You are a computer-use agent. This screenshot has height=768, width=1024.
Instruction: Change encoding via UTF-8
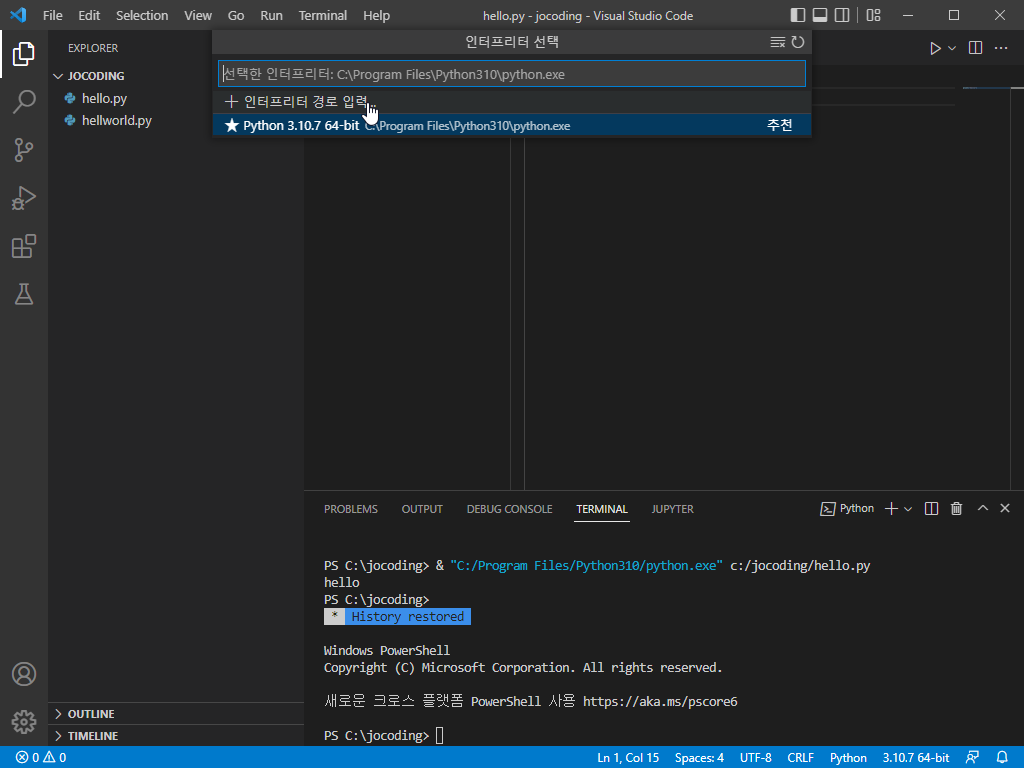click(756, 758)
